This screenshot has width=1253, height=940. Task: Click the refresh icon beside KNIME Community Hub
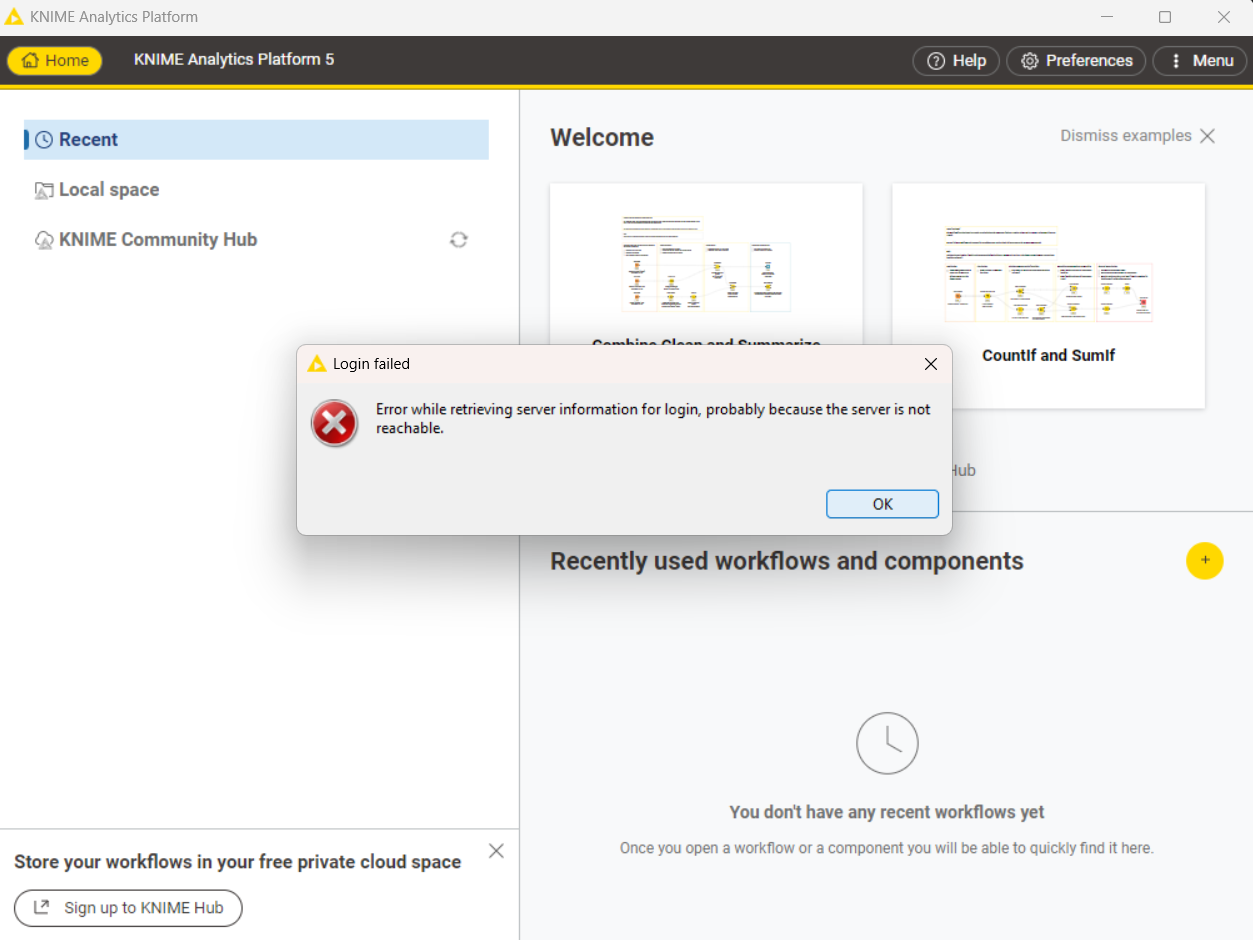tap(459, 240)
